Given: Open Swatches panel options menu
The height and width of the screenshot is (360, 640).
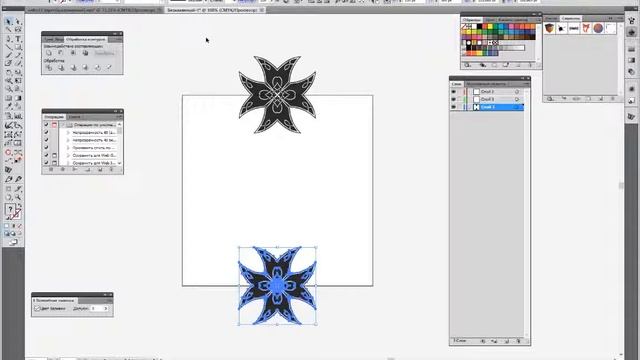Looking at the screenshot, I should pyautogui.click(x=538, y=20).
